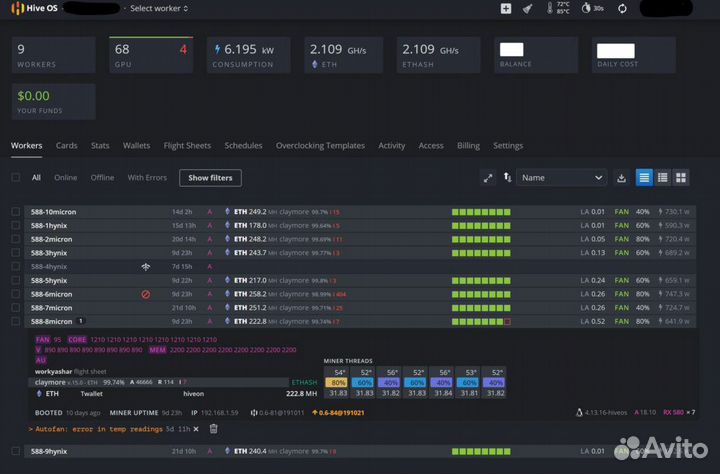Image resolution: width=720 pixels, height=474 pixels.
Task: Delete the Autofan error message with trash icon
Action: coord(213,428)
